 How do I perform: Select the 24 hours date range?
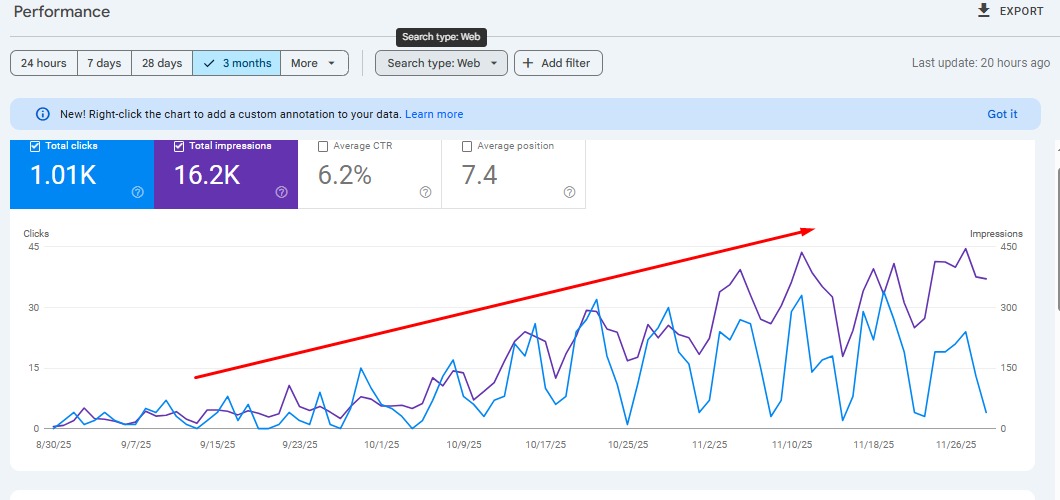point(44,63)
